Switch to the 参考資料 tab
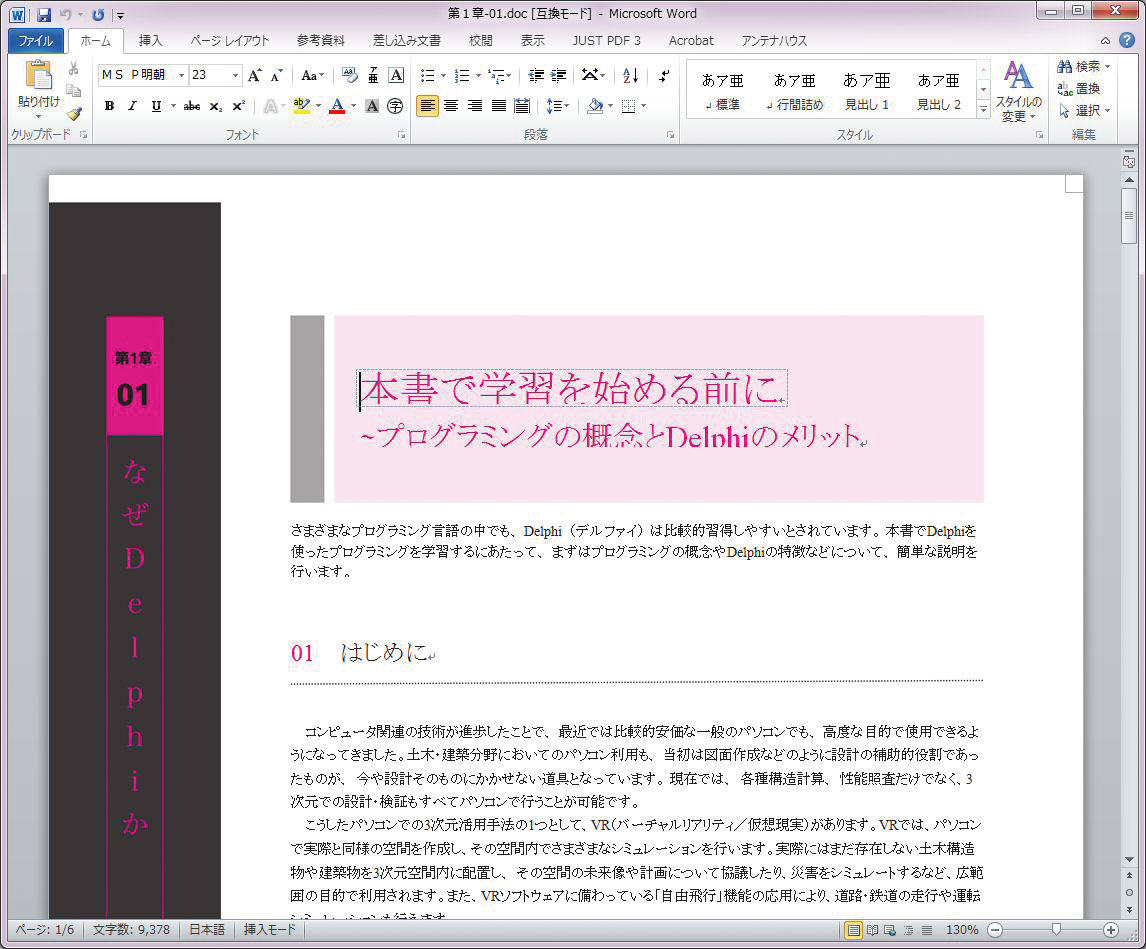Image resolution: width=1146 pixels, height=949 pixels. [320, 41]
